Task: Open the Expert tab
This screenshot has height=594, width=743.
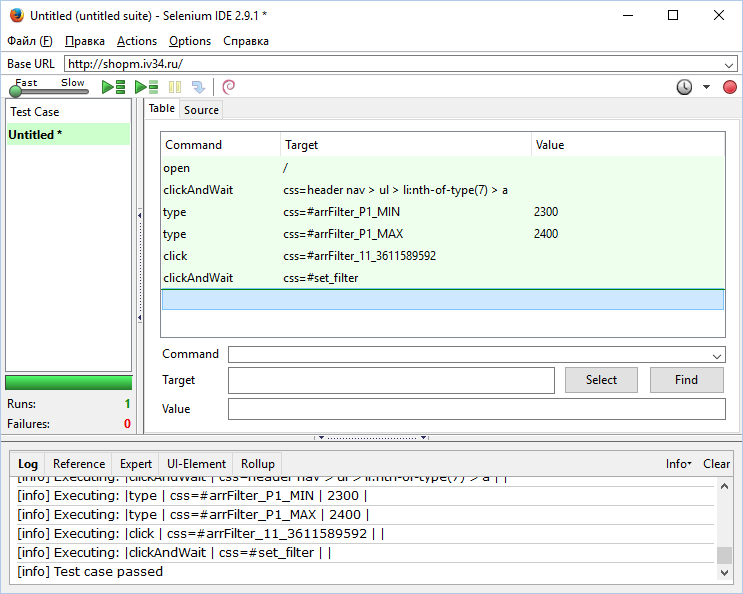Action: click(x=136, y=464)
